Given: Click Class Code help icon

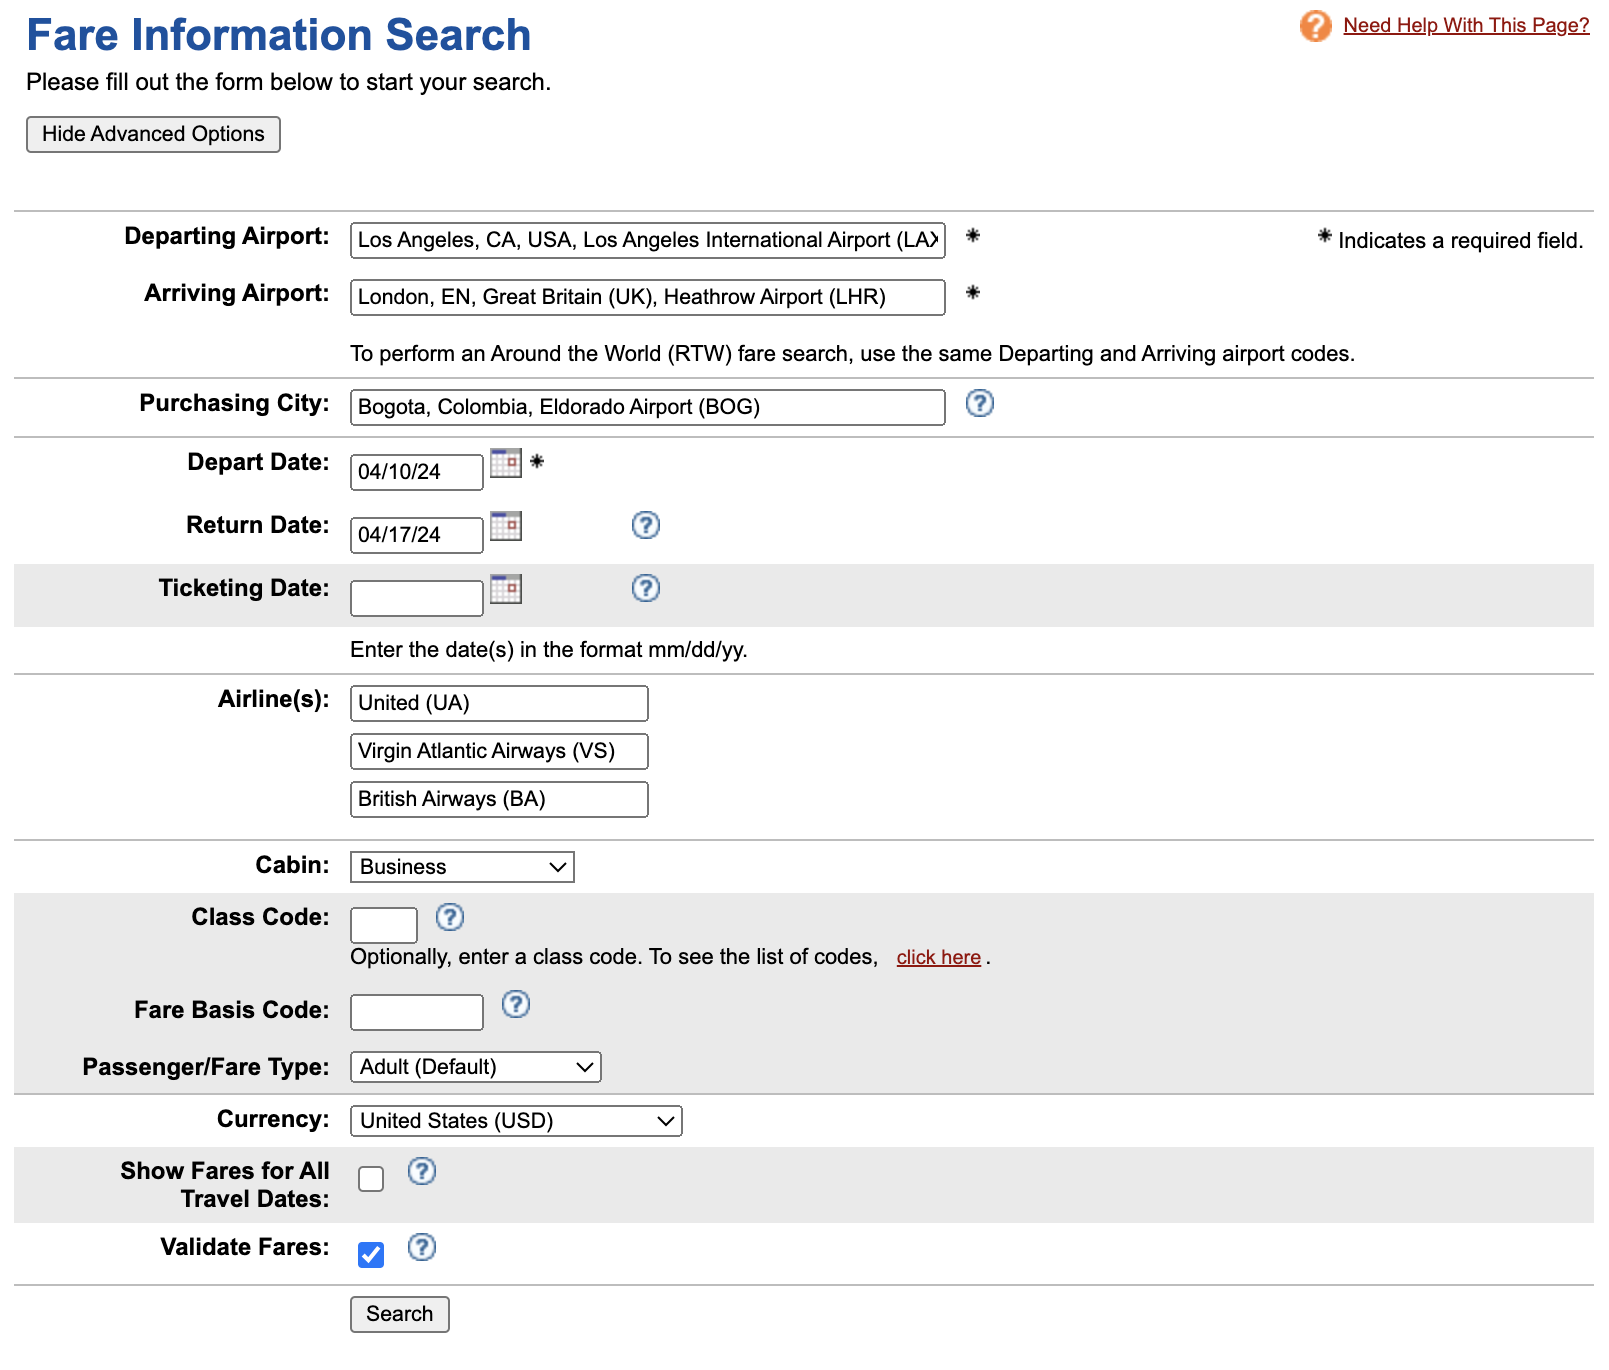Looking at the screenshot, I should tap(450, 917).
